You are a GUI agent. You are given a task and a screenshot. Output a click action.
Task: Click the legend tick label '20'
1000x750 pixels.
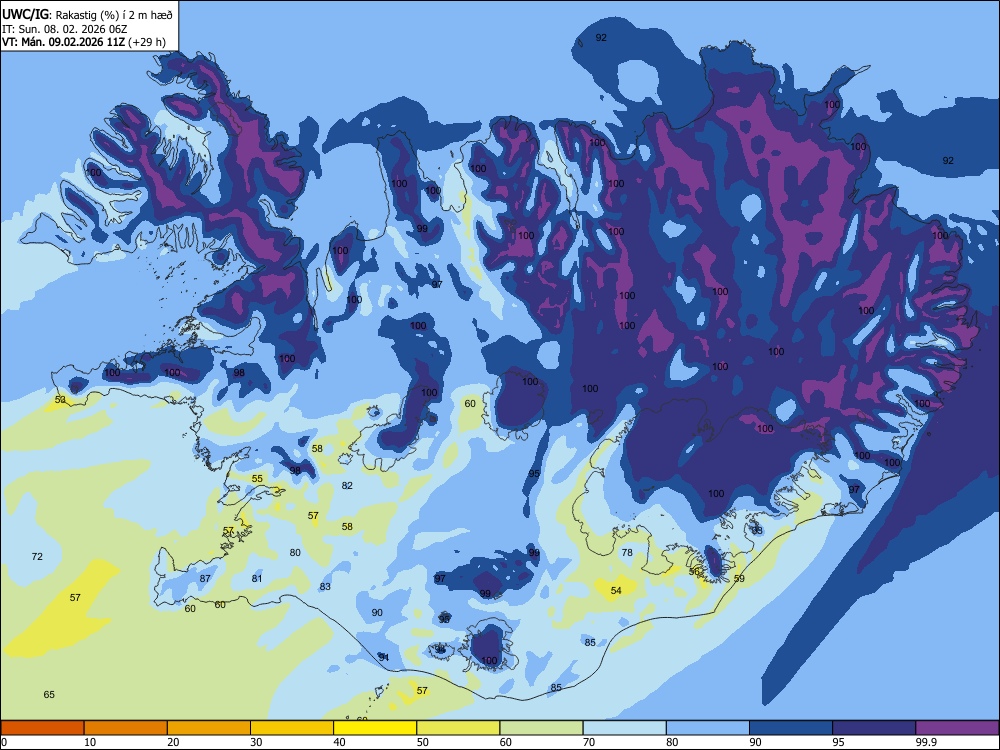(x=173, y=742)
